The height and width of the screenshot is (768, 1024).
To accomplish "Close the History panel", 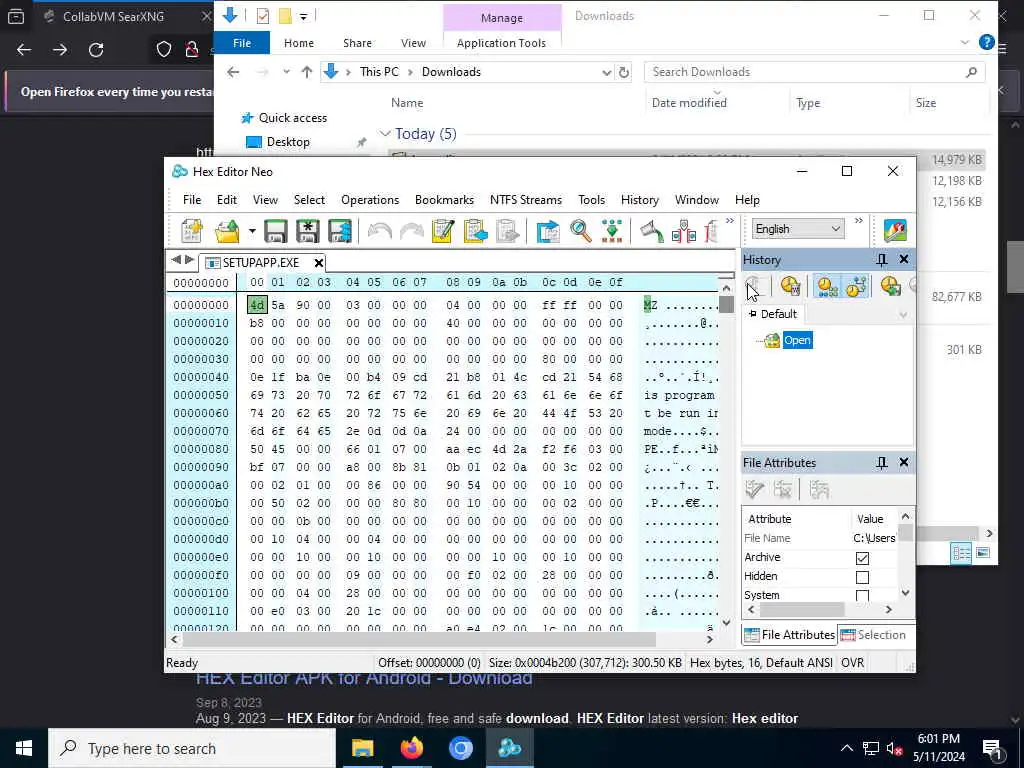I will point(904,260).
